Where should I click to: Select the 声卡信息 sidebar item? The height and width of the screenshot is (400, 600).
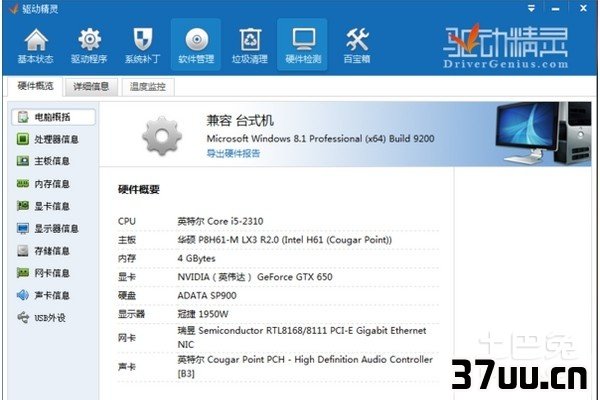click(43, 295)
